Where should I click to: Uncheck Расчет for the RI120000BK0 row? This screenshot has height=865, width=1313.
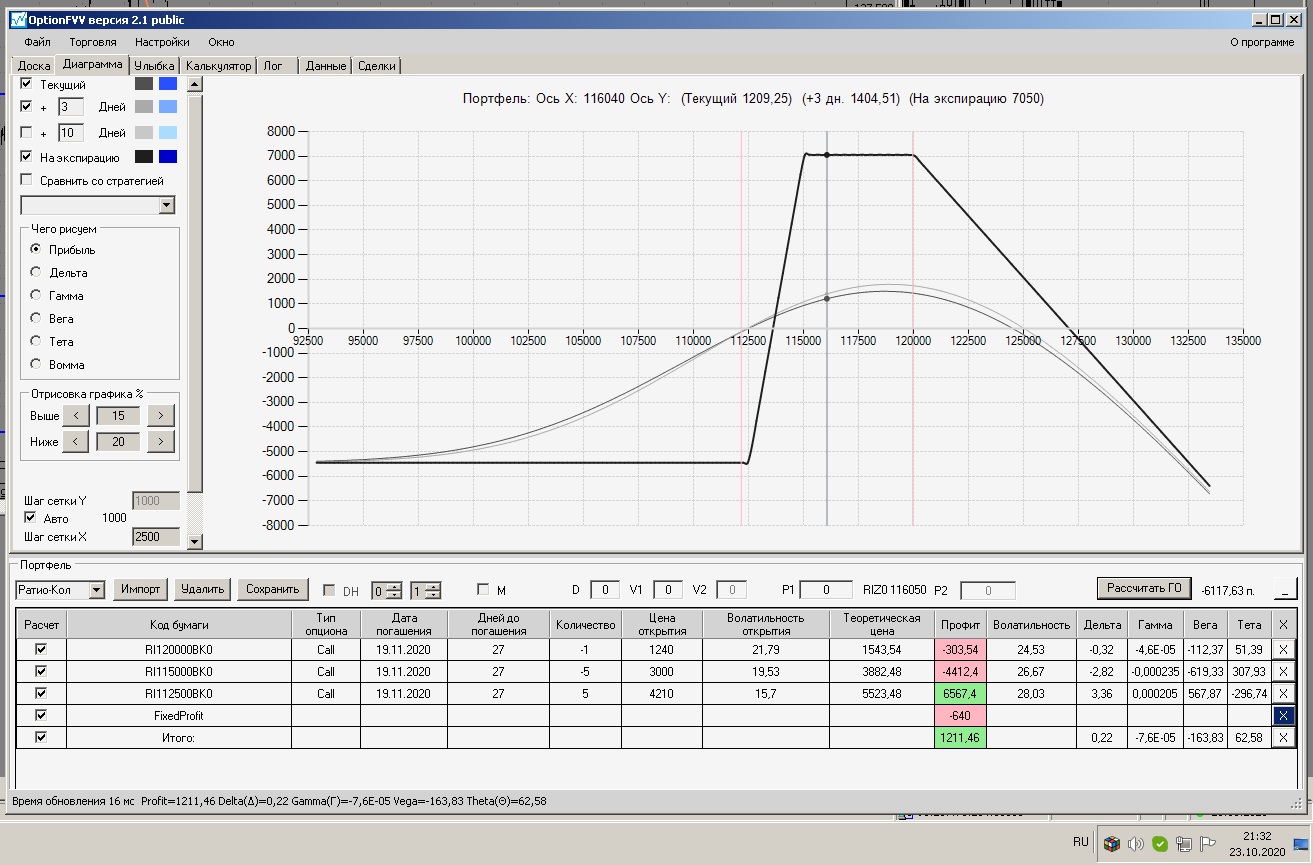(x=41, y=649)
